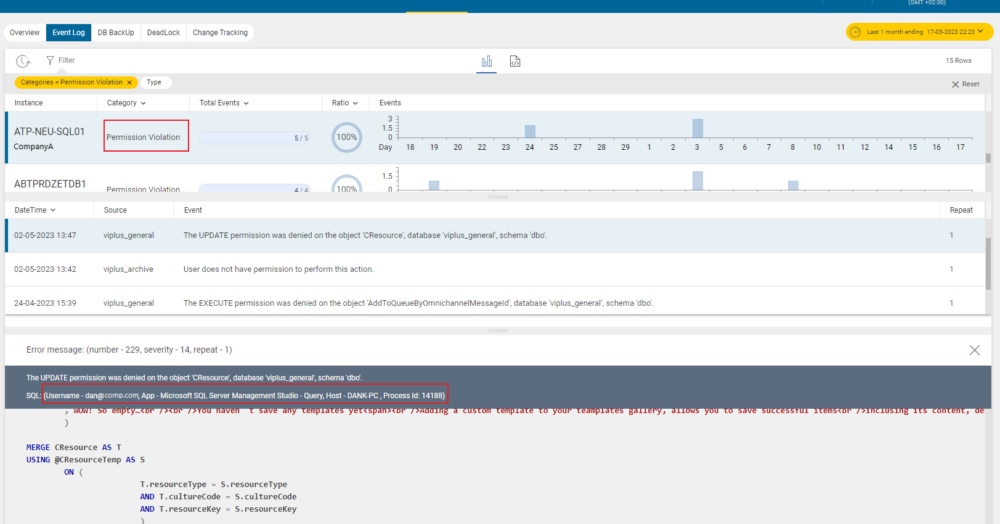Open the DeadLock tab
Image resolution: width=1000 pixels, height=524 pixels.
[163, 32]
